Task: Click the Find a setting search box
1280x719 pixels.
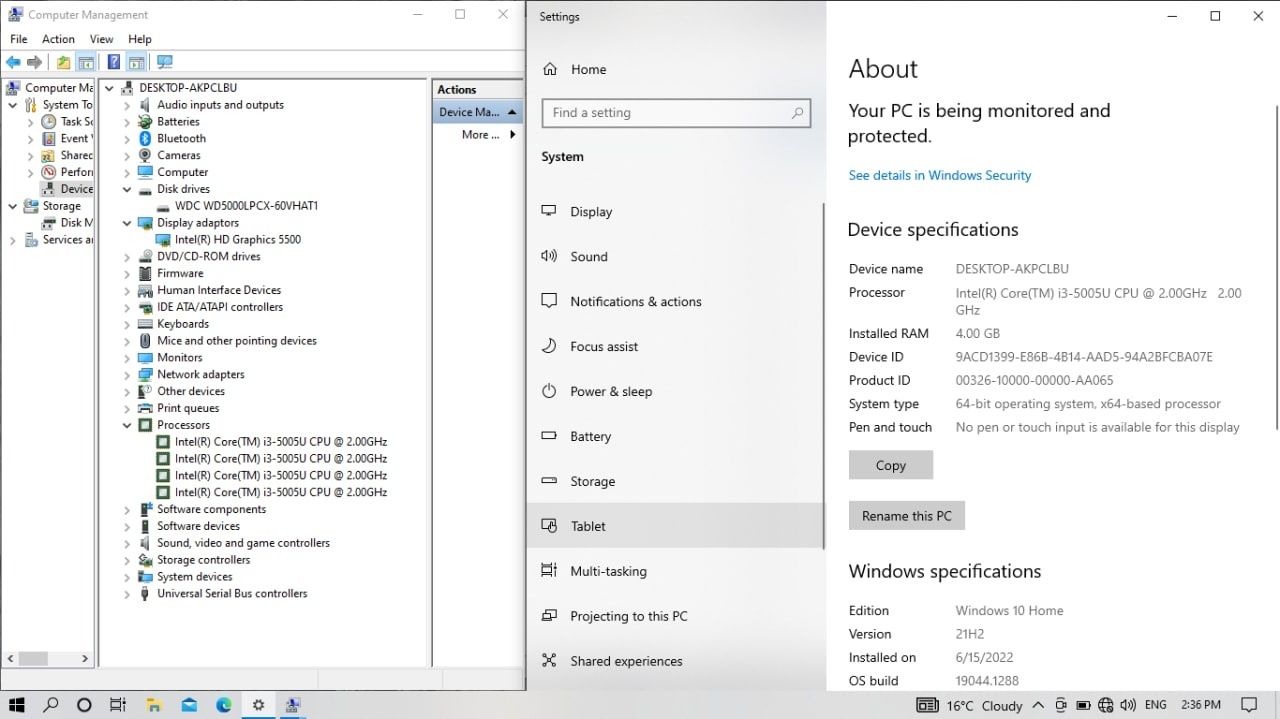Action: point(676,113)
